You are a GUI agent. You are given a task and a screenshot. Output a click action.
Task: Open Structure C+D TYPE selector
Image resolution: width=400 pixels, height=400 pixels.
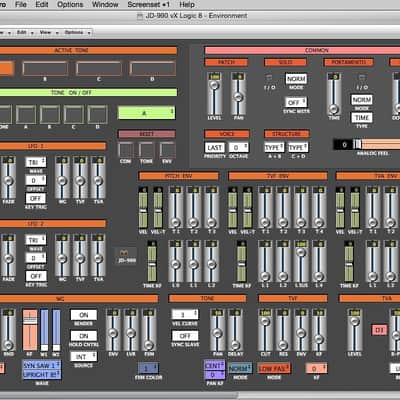click(x=298, y=147)
